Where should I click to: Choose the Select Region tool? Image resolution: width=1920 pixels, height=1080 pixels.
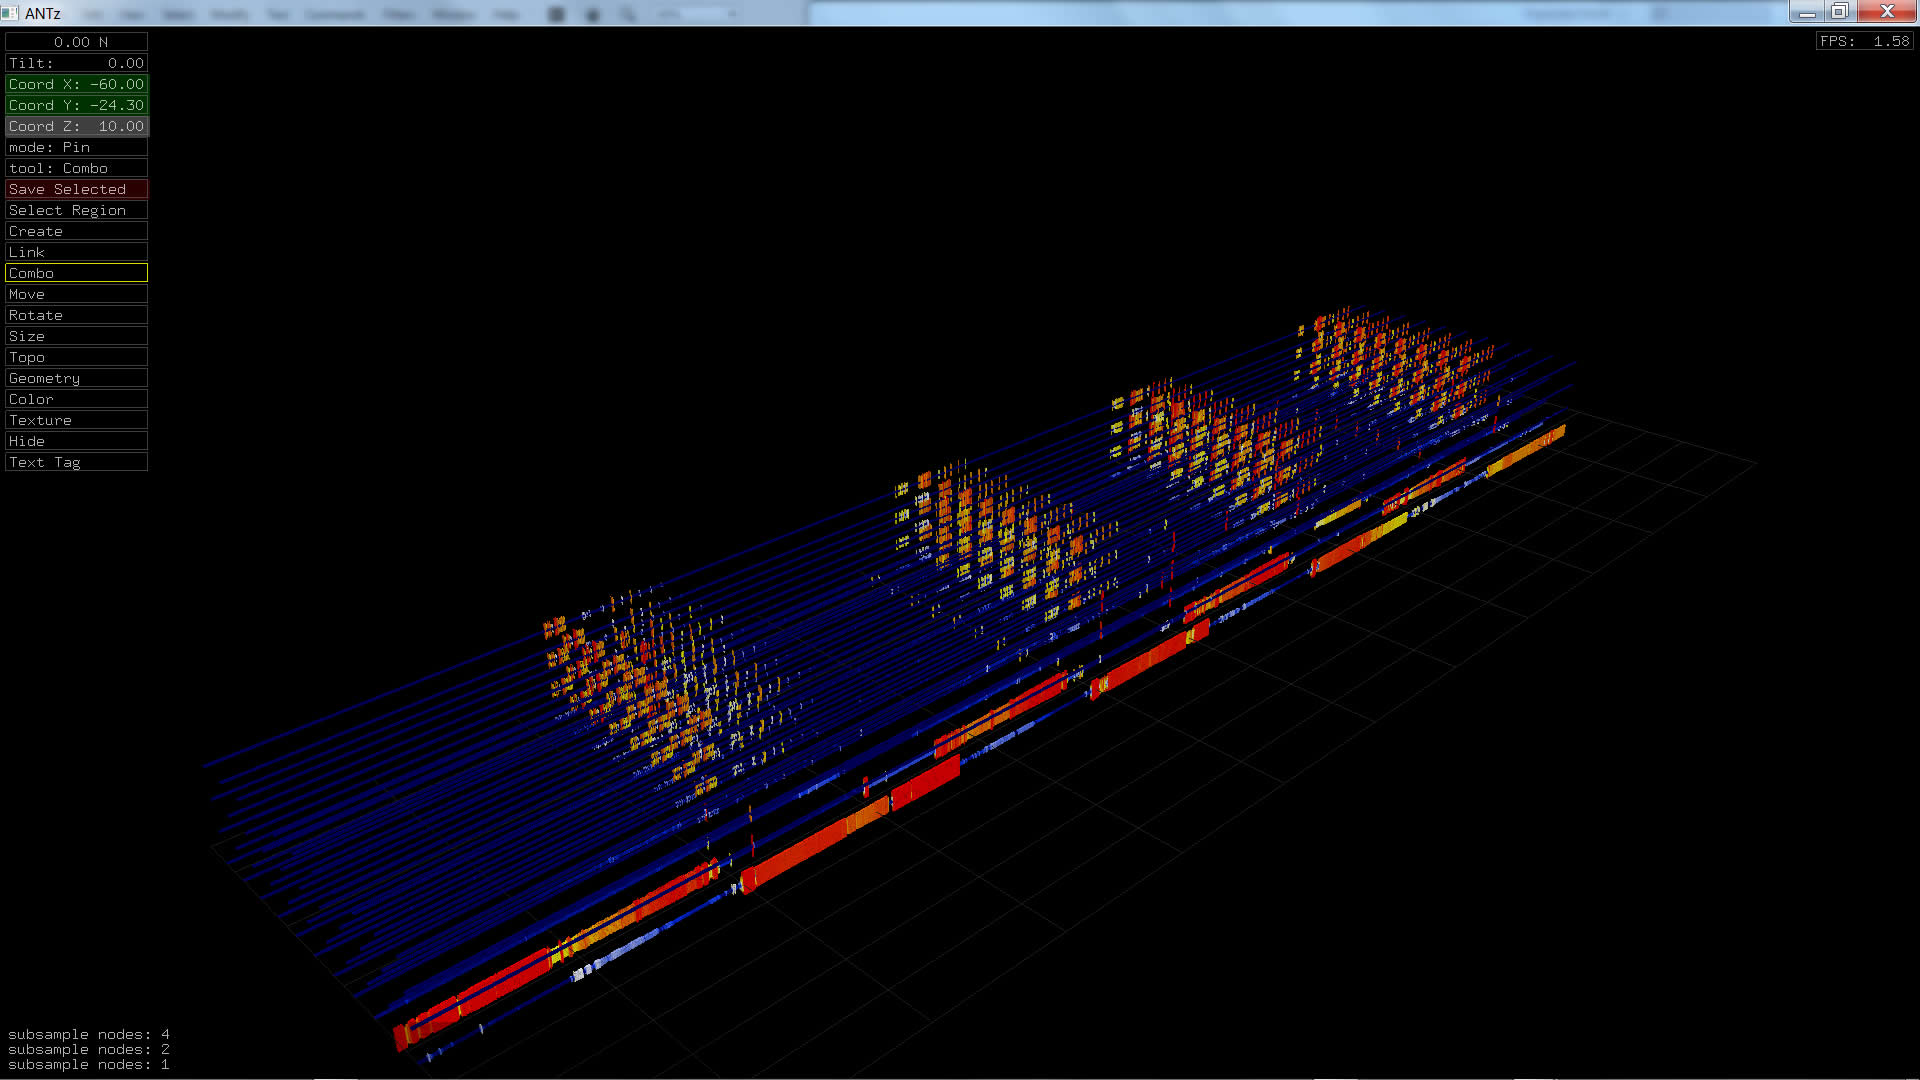click(76, 210)
